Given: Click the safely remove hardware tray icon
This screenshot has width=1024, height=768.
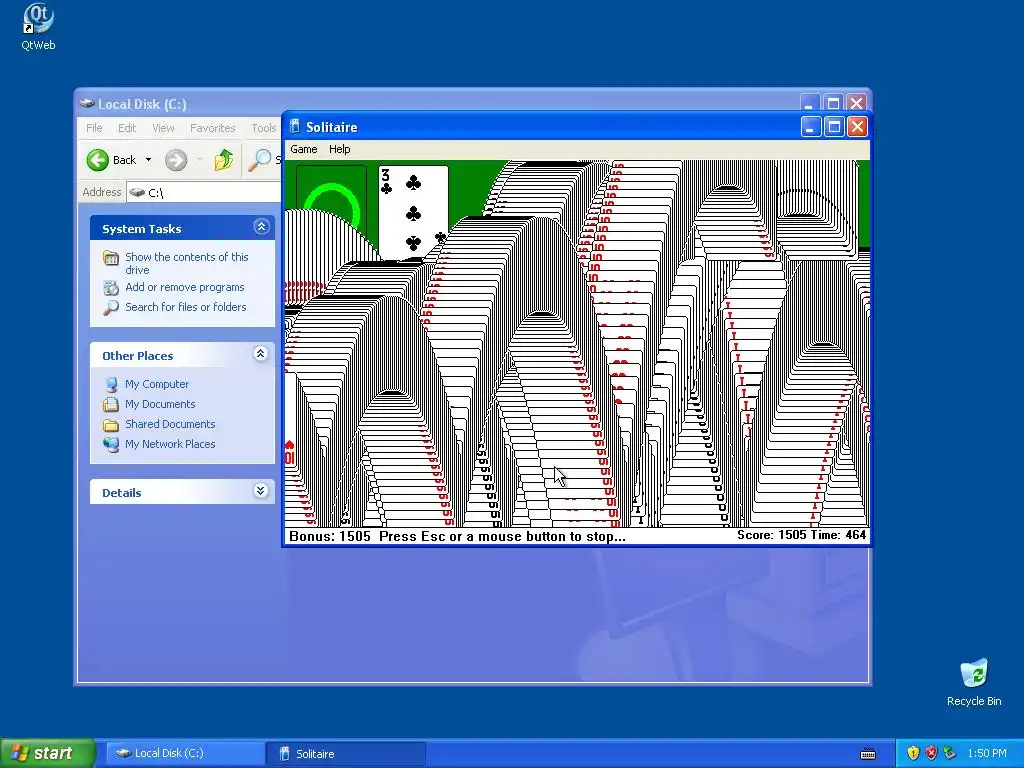Looking at the screenshot, I should tap(950, 753).
